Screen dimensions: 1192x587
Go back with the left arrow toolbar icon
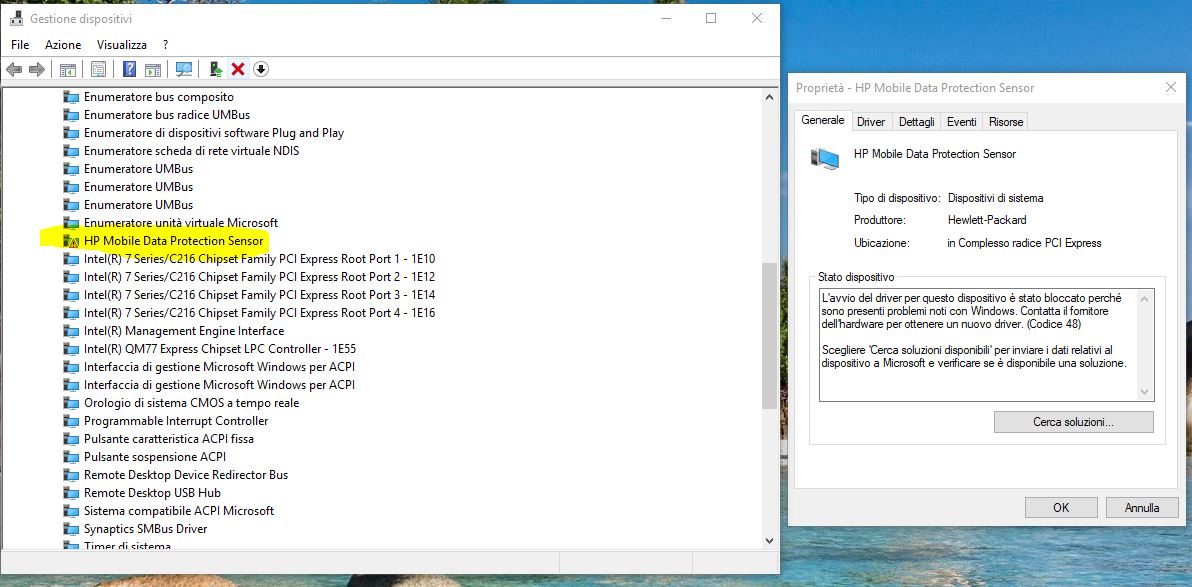tap(14, 69)
